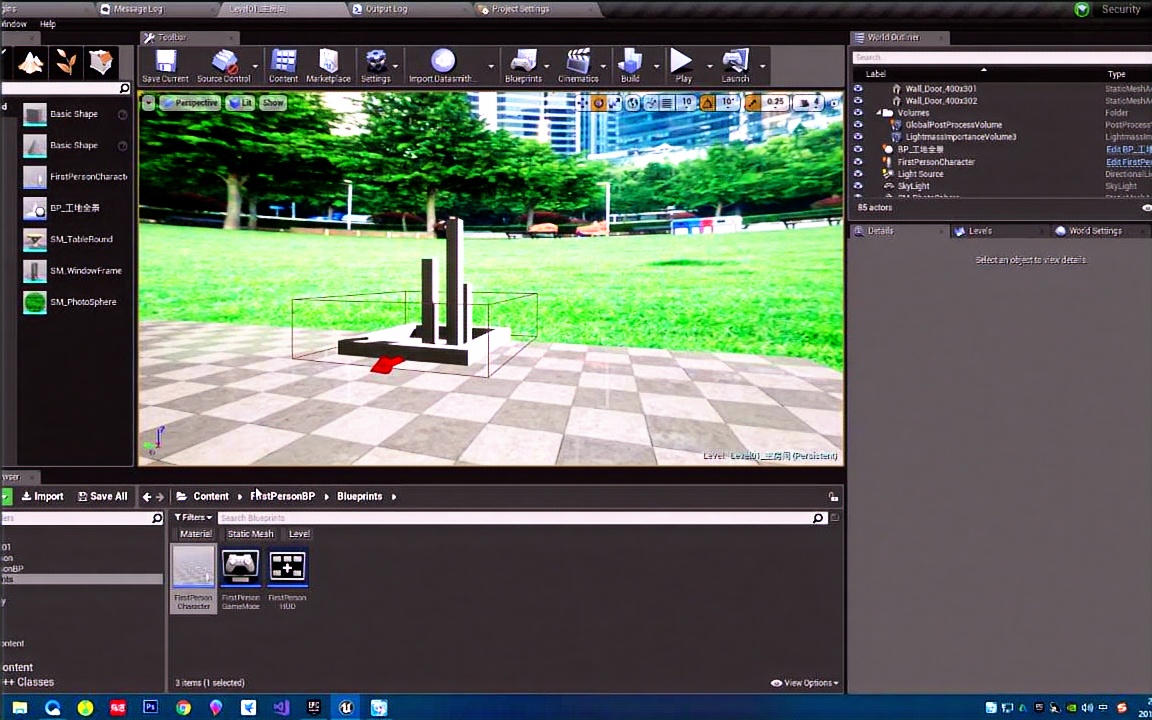The width and height of the screenshot is (1152, 720).
Task: Switch to the World Settings tab
Action: click(1094, 230)
